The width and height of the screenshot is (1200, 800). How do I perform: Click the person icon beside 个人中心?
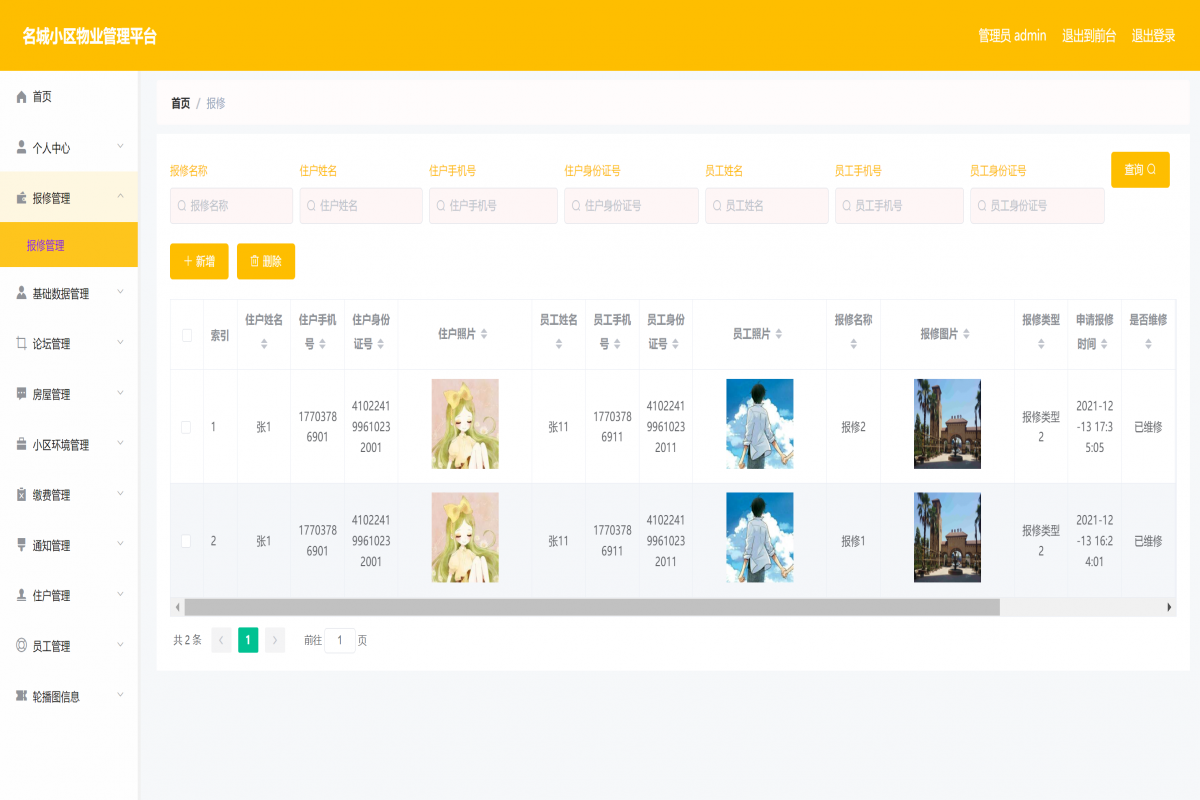22,147
